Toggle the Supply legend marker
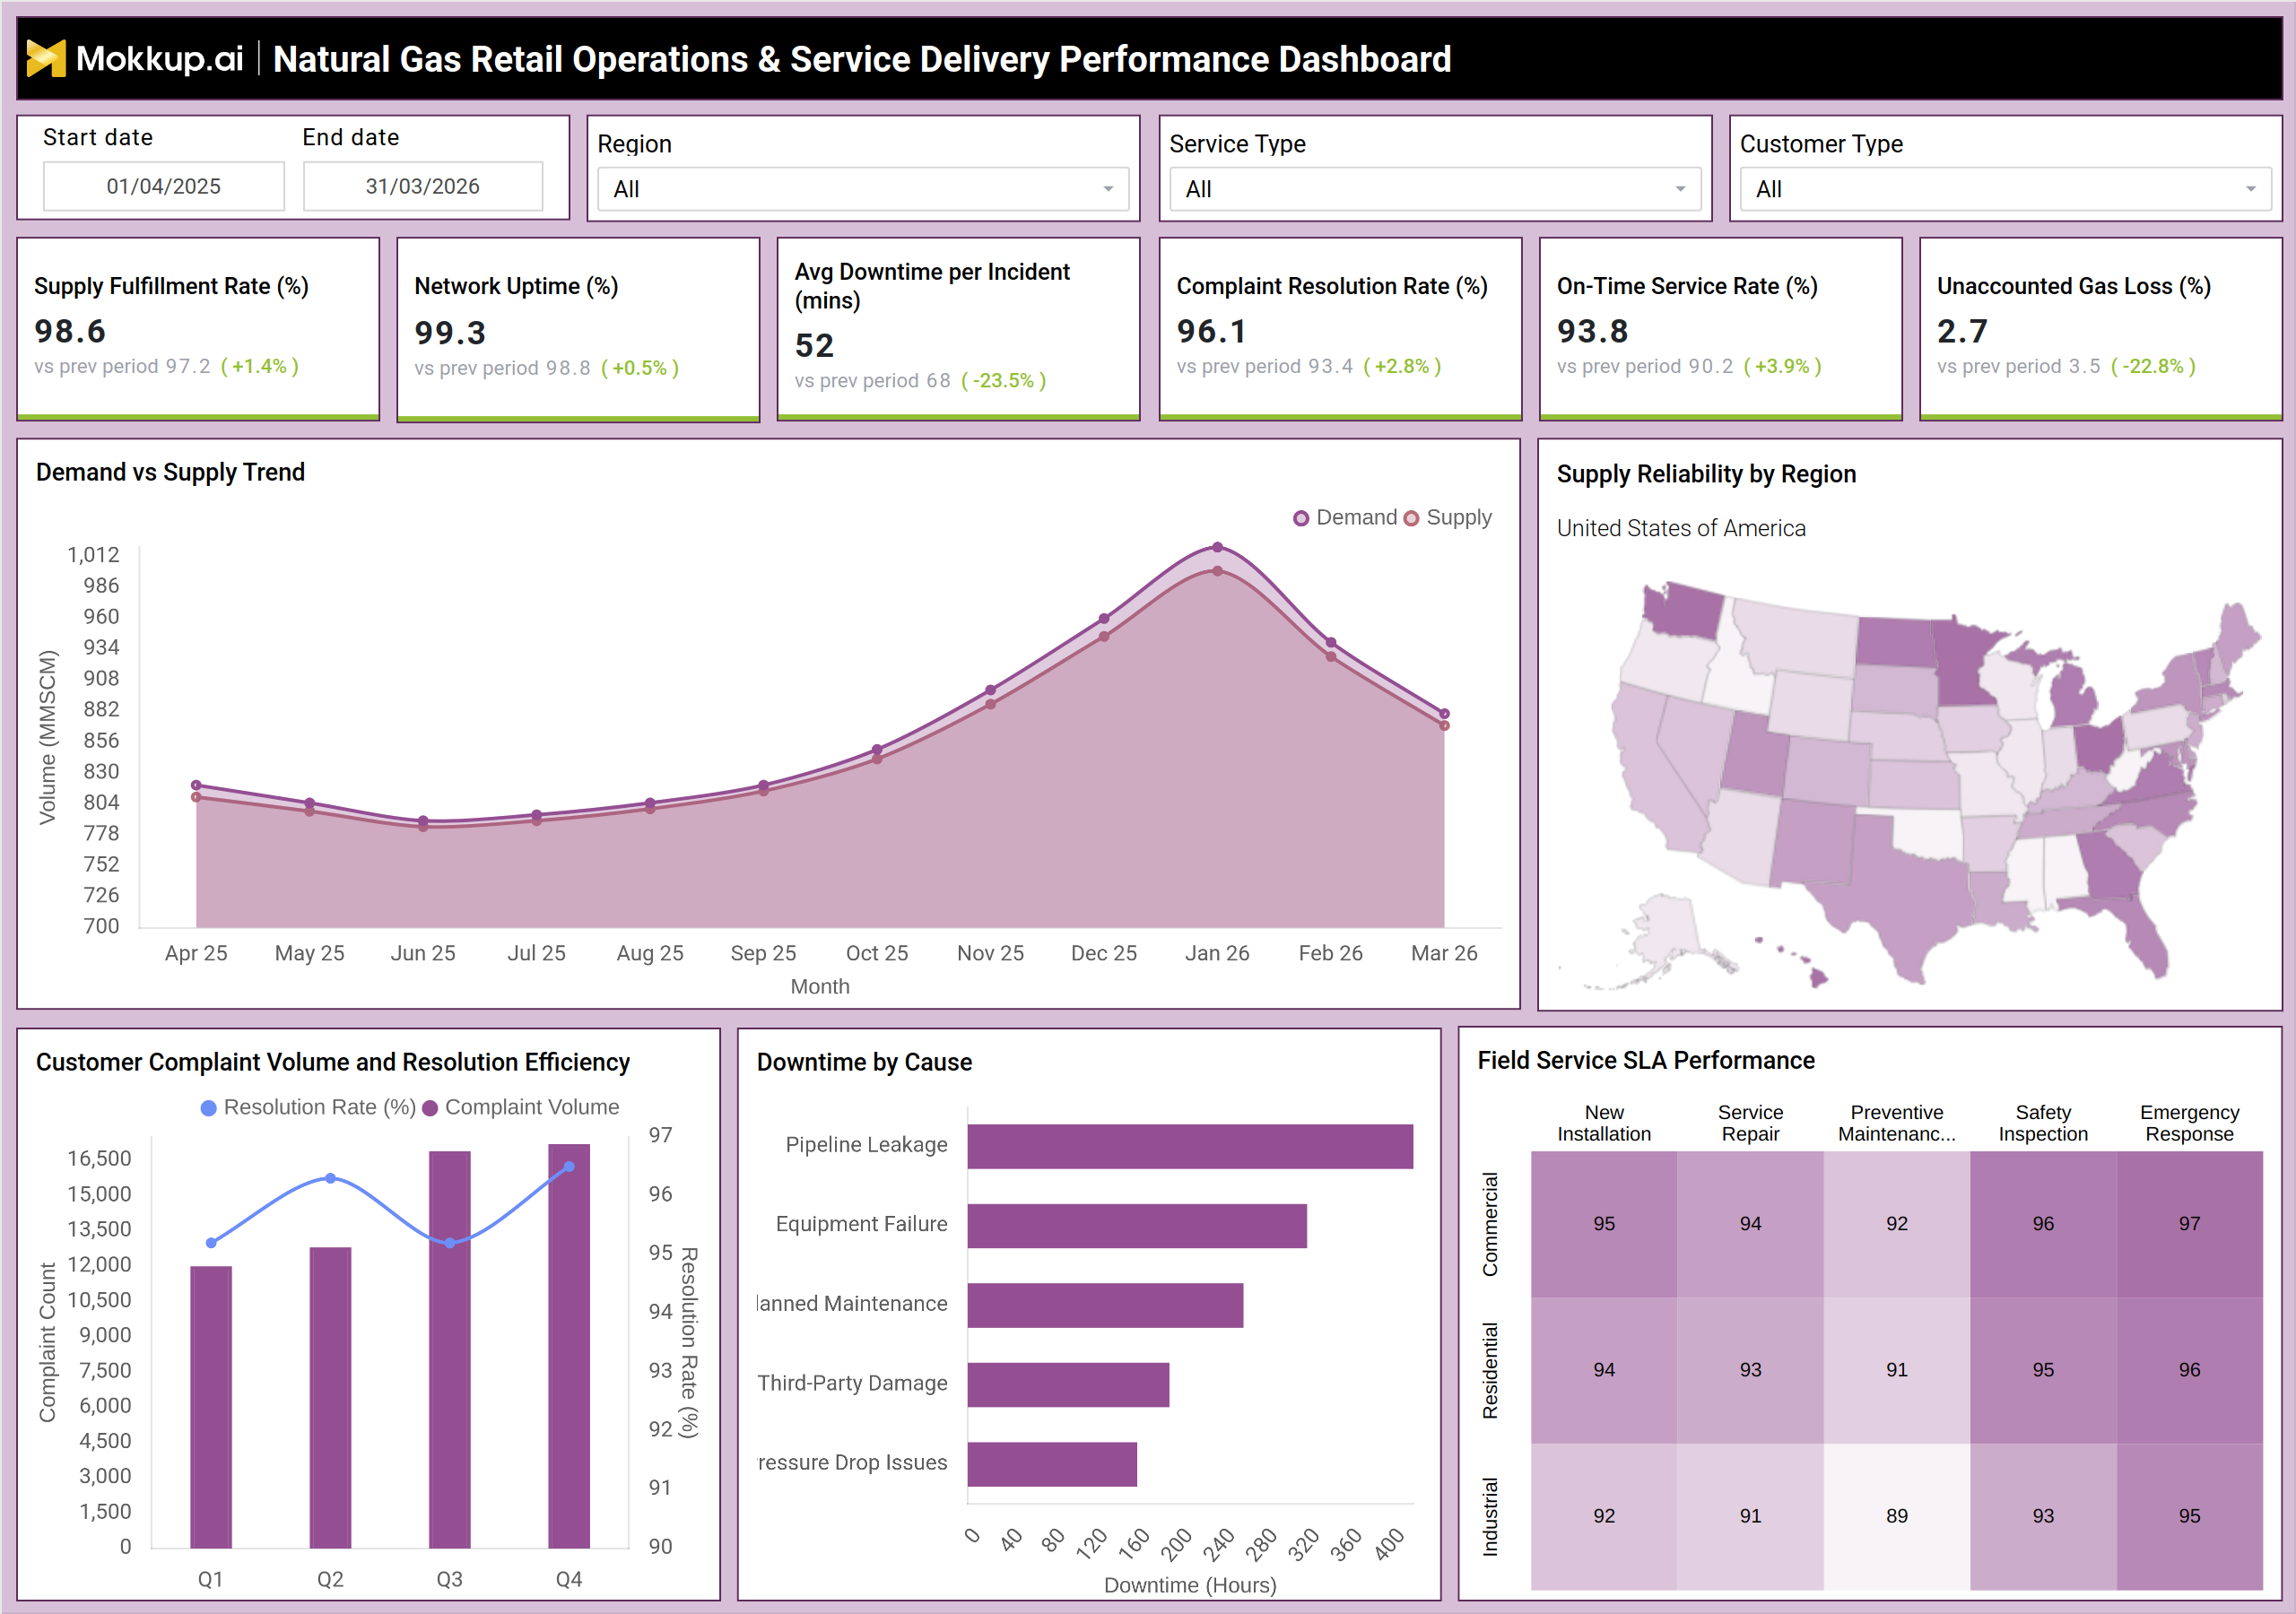Viewport: 2296px width, 1614px height. [x=1411, y=518]
